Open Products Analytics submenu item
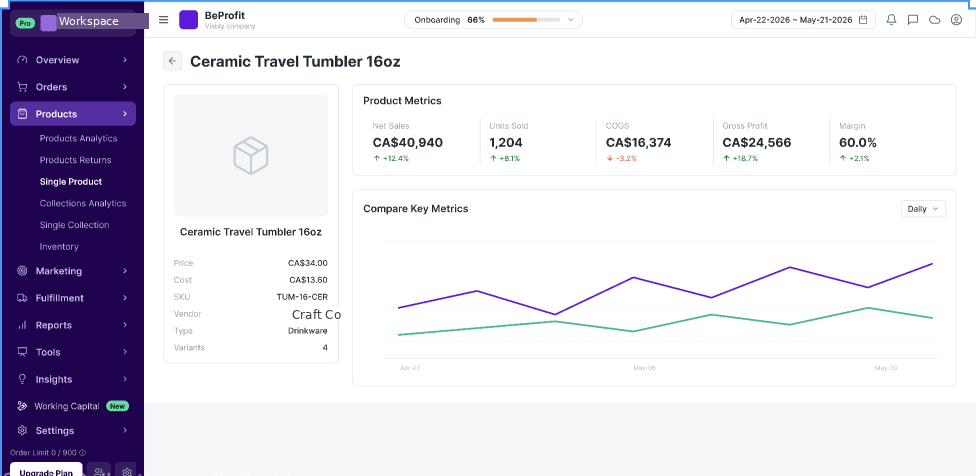This screenshot has width=976, height=476. tap(78, 138)
